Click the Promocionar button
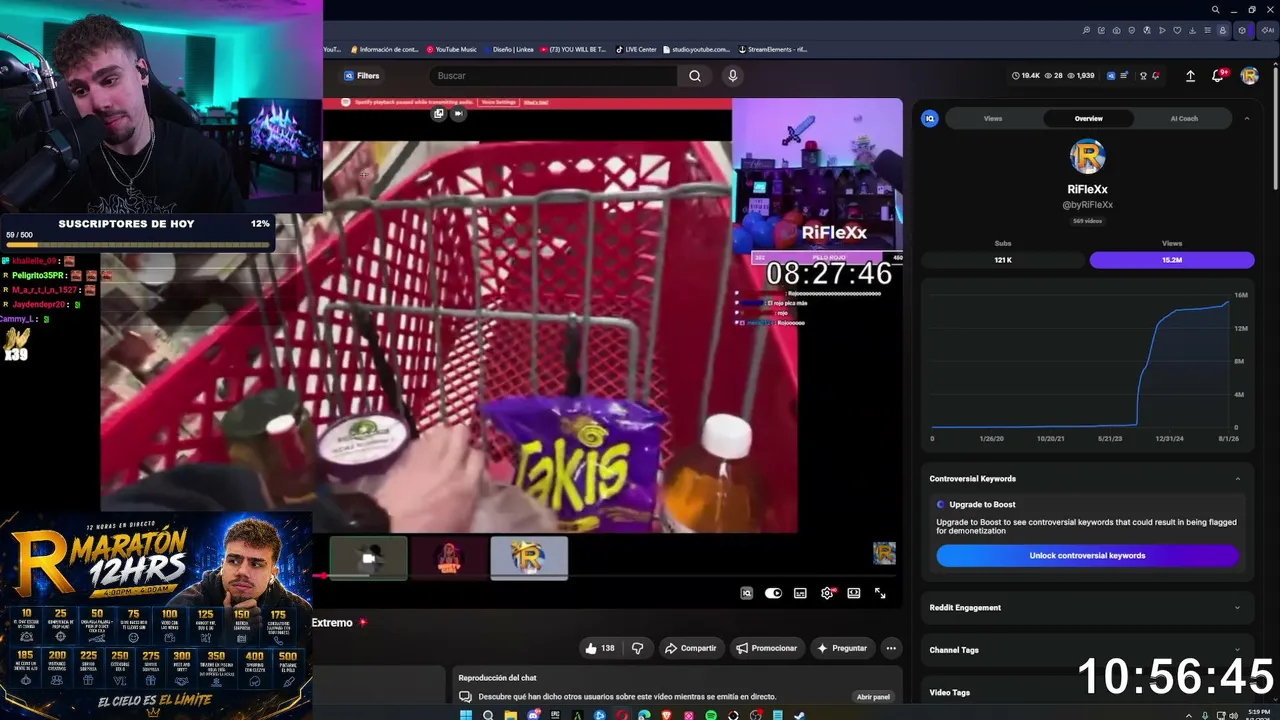Viewport: 1280px width, 720px height. coord(768,648)
